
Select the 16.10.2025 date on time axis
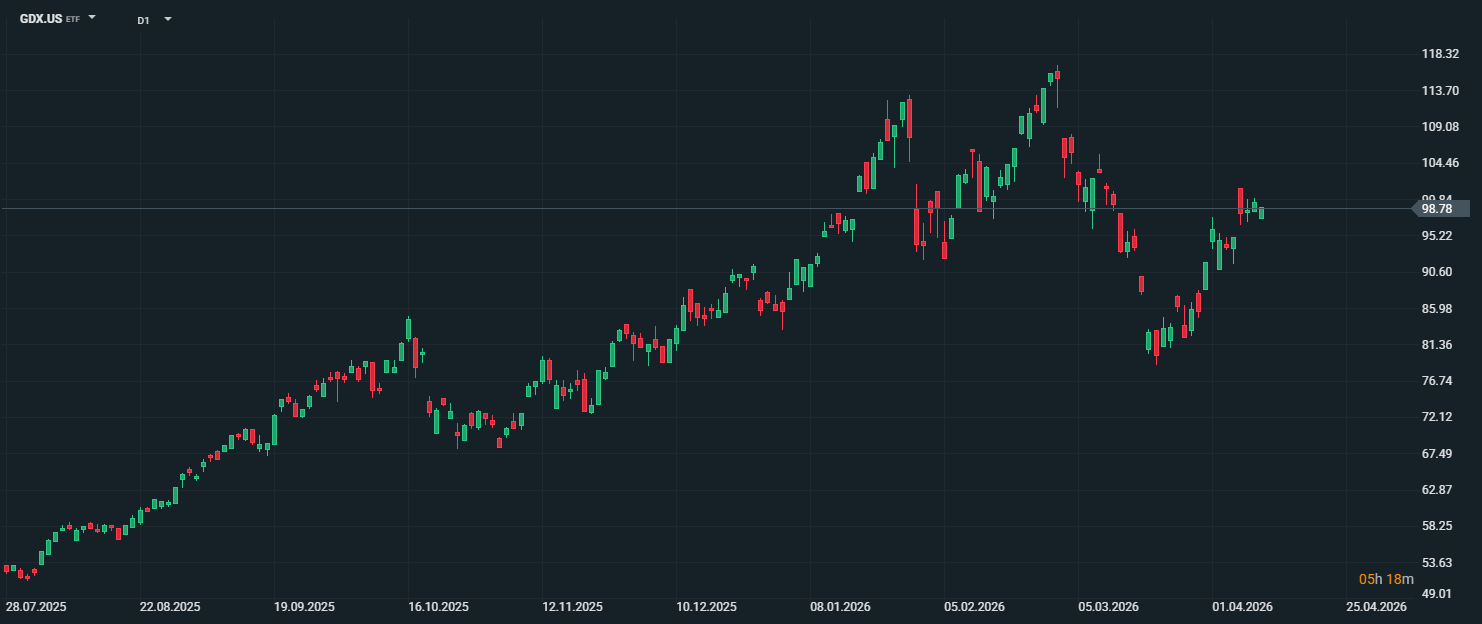(439, 607)
